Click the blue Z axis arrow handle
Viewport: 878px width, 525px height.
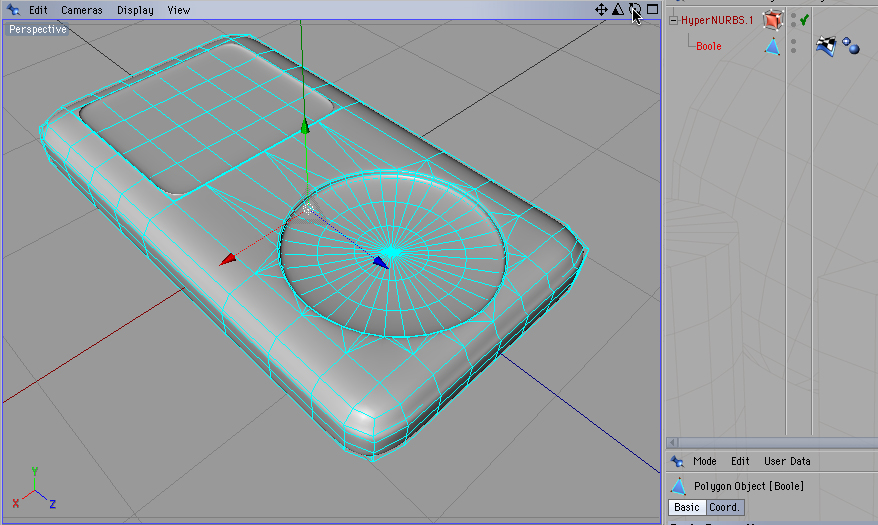coord(380,262)
